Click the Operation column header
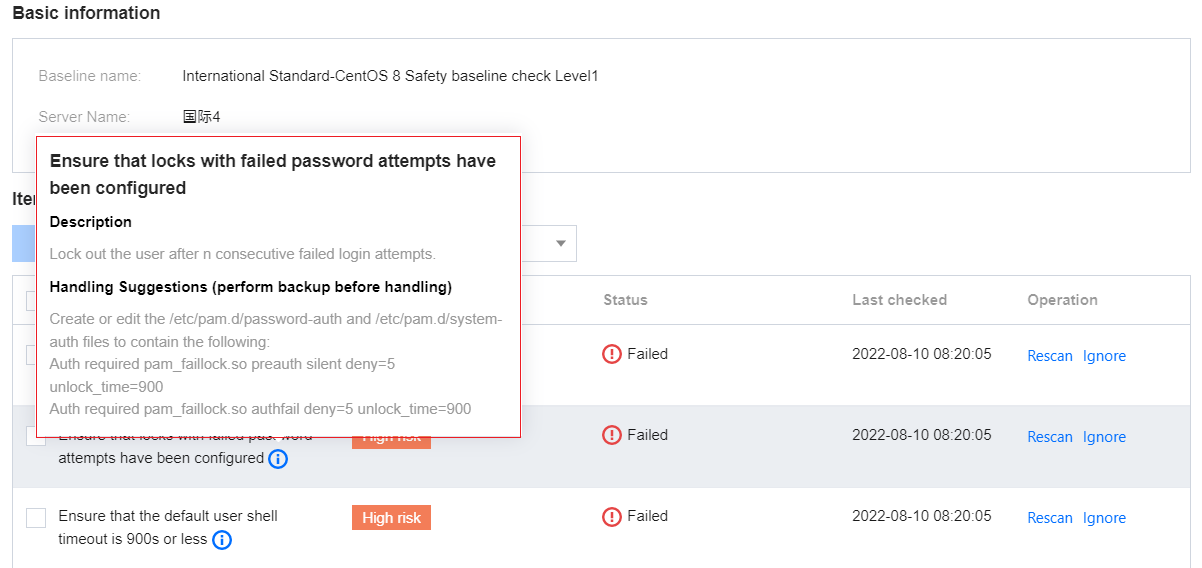 pyautogui.click(x=1062, y=300)
